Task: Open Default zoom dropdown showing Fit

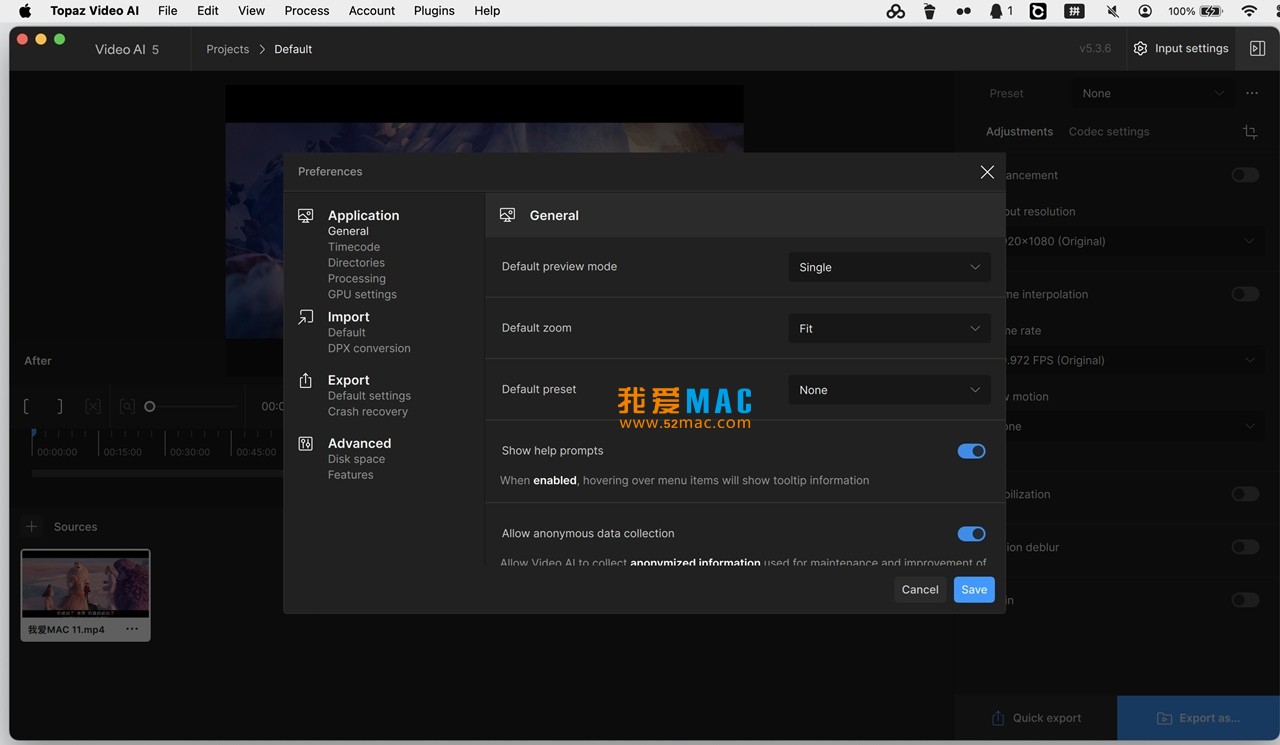Action: click(x=889, y=328)
